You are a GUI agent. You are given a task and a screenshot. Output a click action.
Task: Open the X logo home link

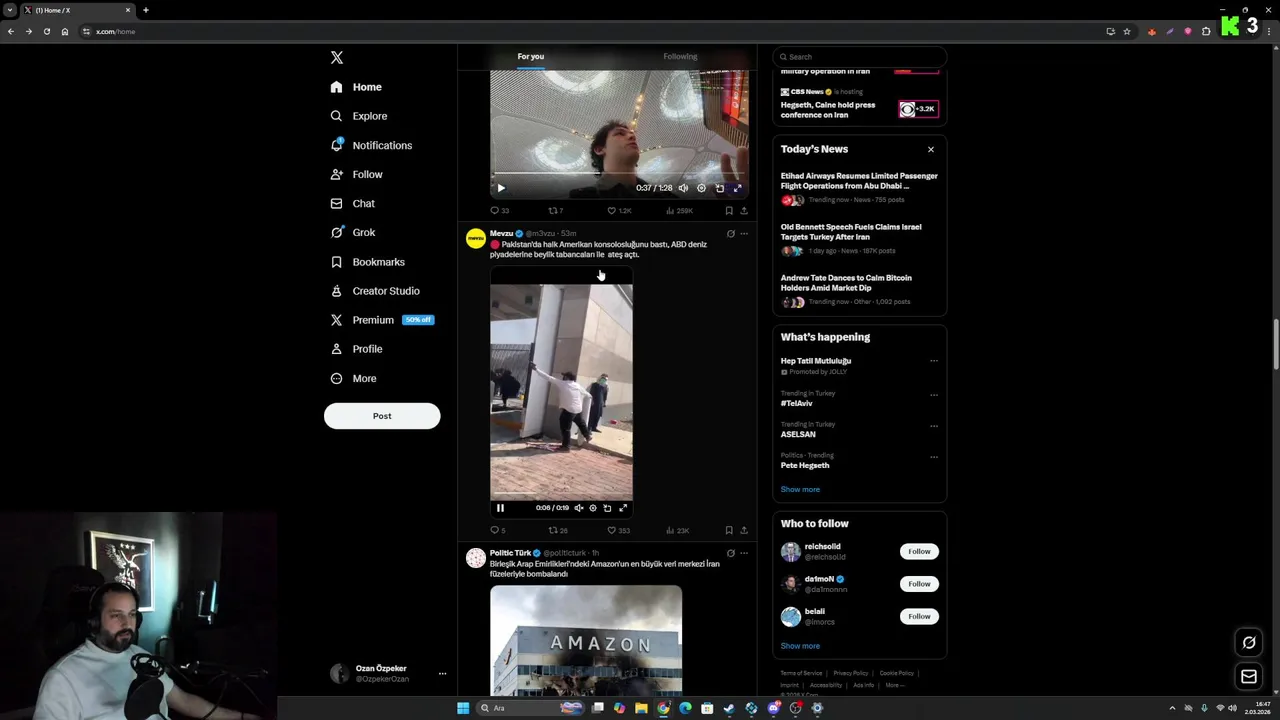click(337, 58)
